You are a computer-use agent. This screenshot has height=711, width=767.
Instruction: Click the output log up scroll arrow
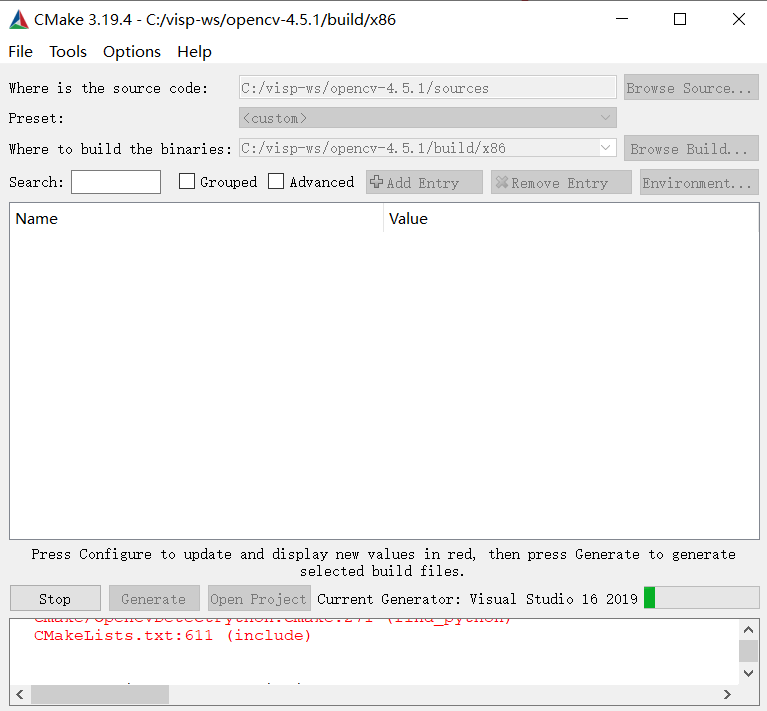pyautogui.click(x=748, y=630)
